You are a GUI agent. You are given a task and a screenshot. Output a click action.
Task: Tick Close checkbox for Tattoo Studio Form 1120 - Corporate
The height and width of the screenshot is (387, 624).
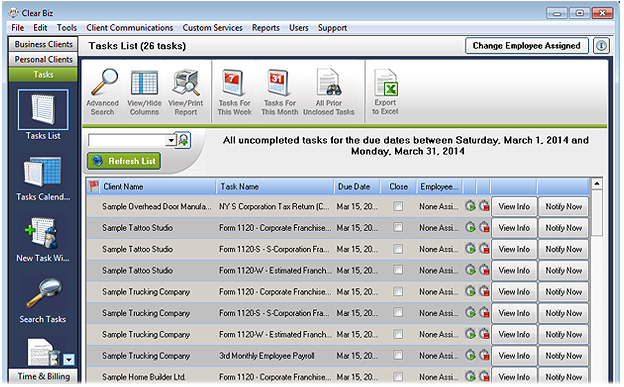[398, 227]
